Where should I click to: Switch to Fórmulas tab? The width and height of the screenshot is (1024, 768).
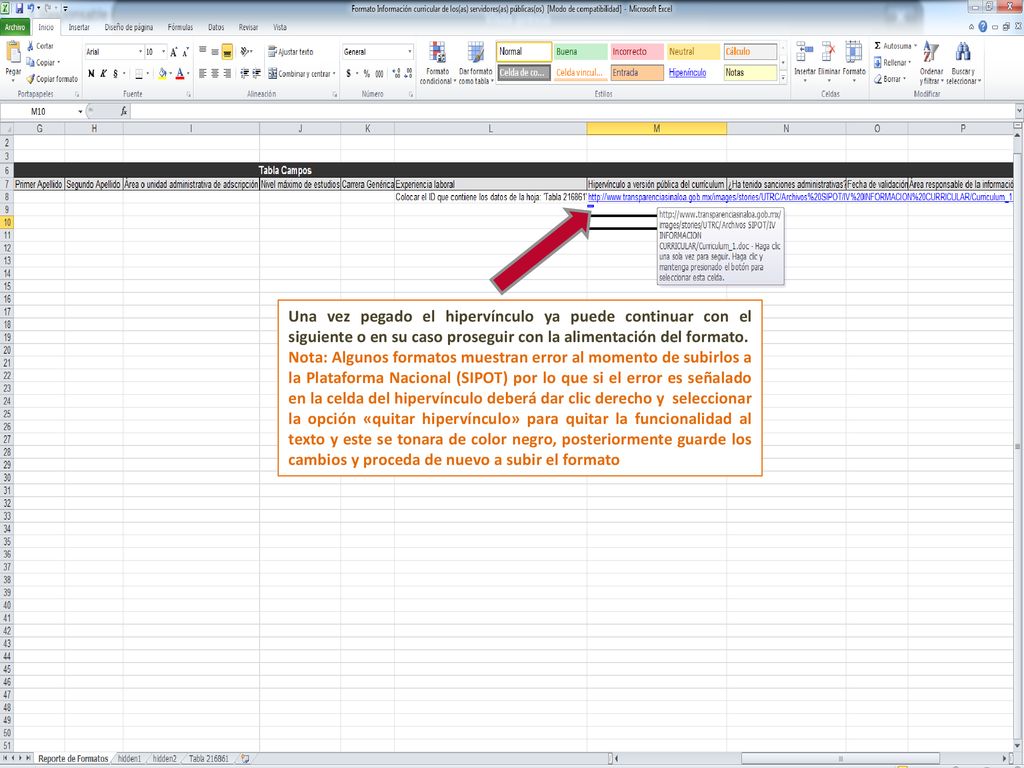coord(180,27)
